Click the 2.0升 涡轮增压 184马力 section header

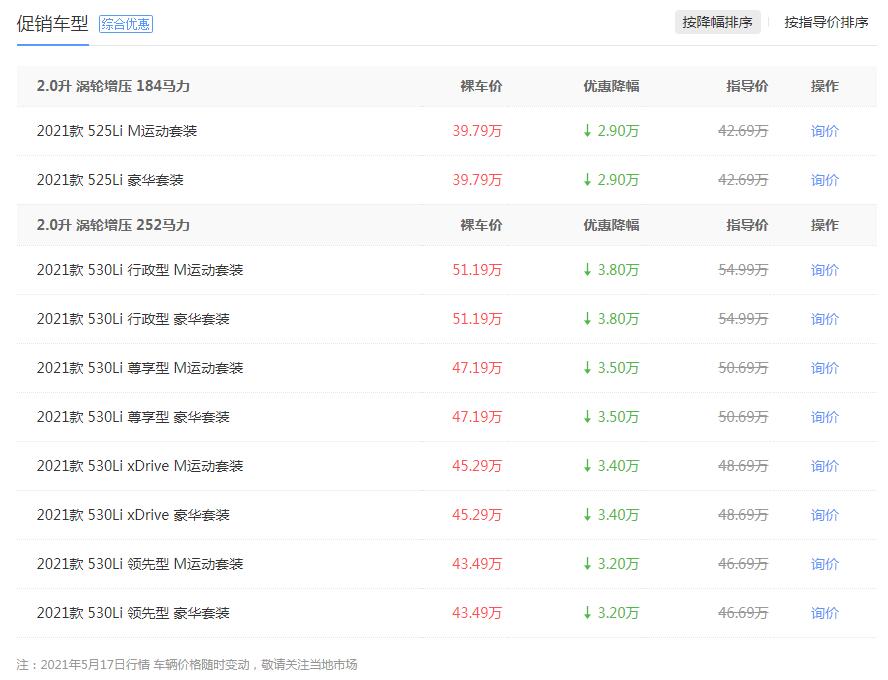pos(113,86)
